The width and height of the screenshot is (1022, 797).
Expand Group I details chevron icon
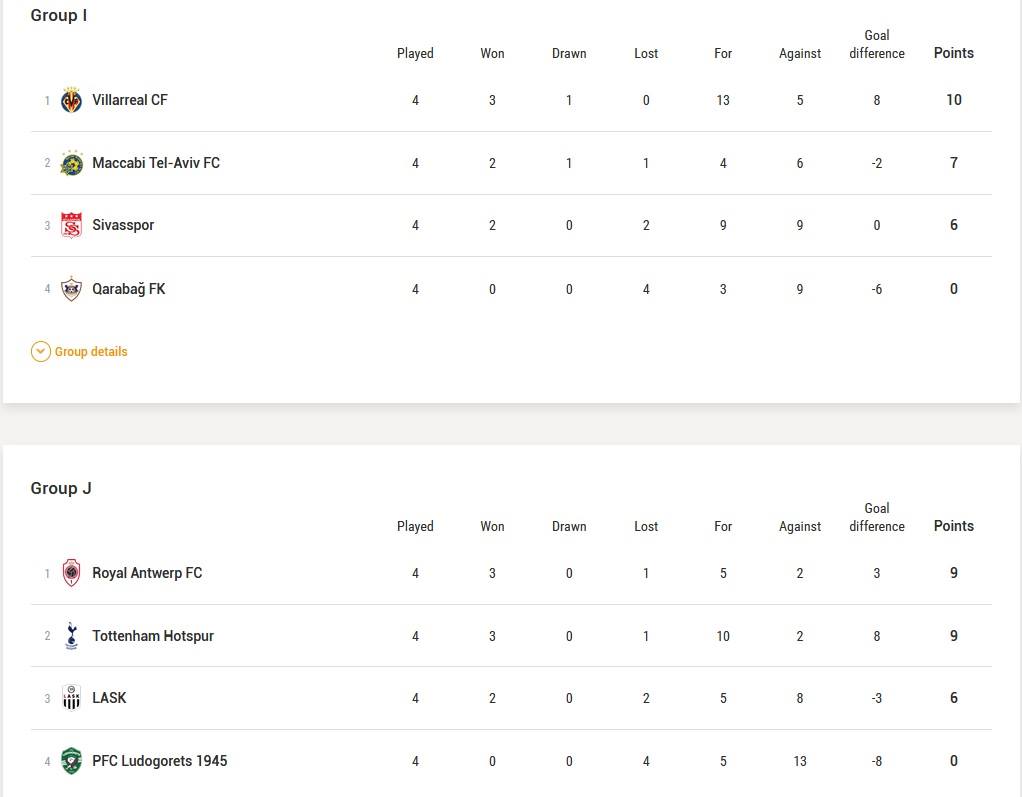pos(40,352)
